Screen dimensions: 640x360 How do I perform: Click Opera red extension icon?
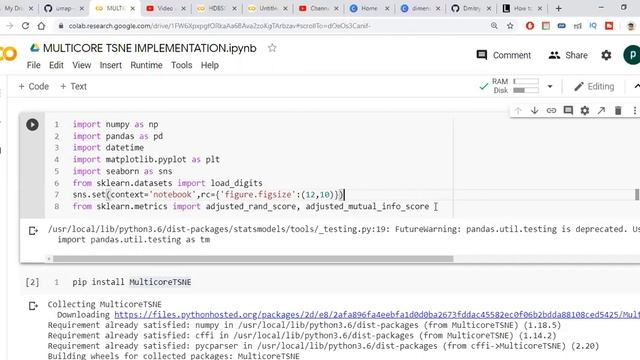point(530,26)
